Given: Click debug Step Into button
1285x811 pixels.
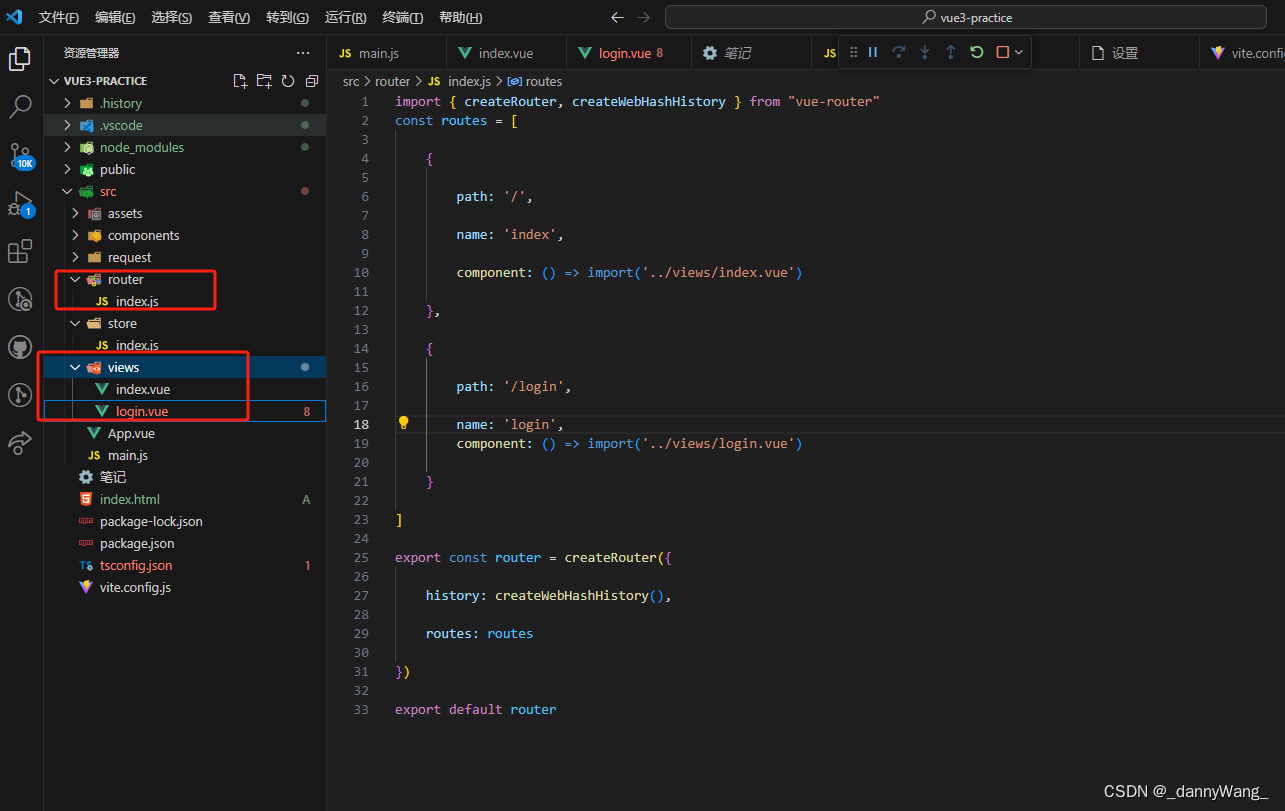Looking at the screenshot, I should click(x=925, y=52).
